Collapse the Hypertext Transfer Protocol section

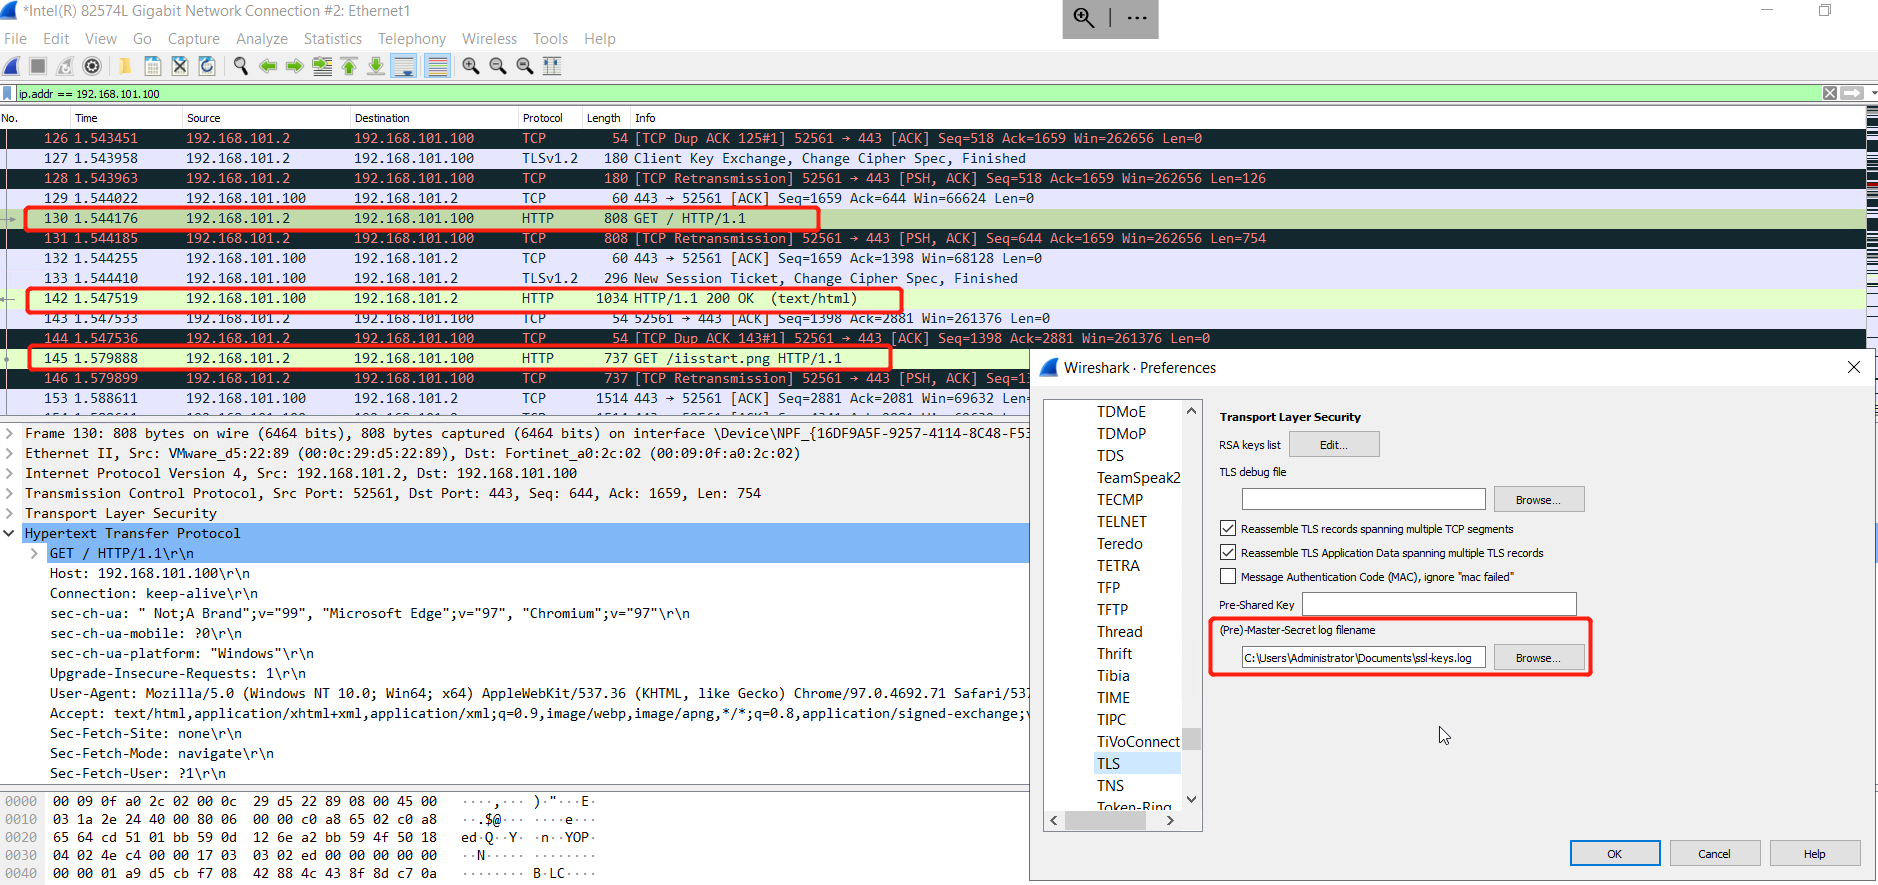coord(9,533)
